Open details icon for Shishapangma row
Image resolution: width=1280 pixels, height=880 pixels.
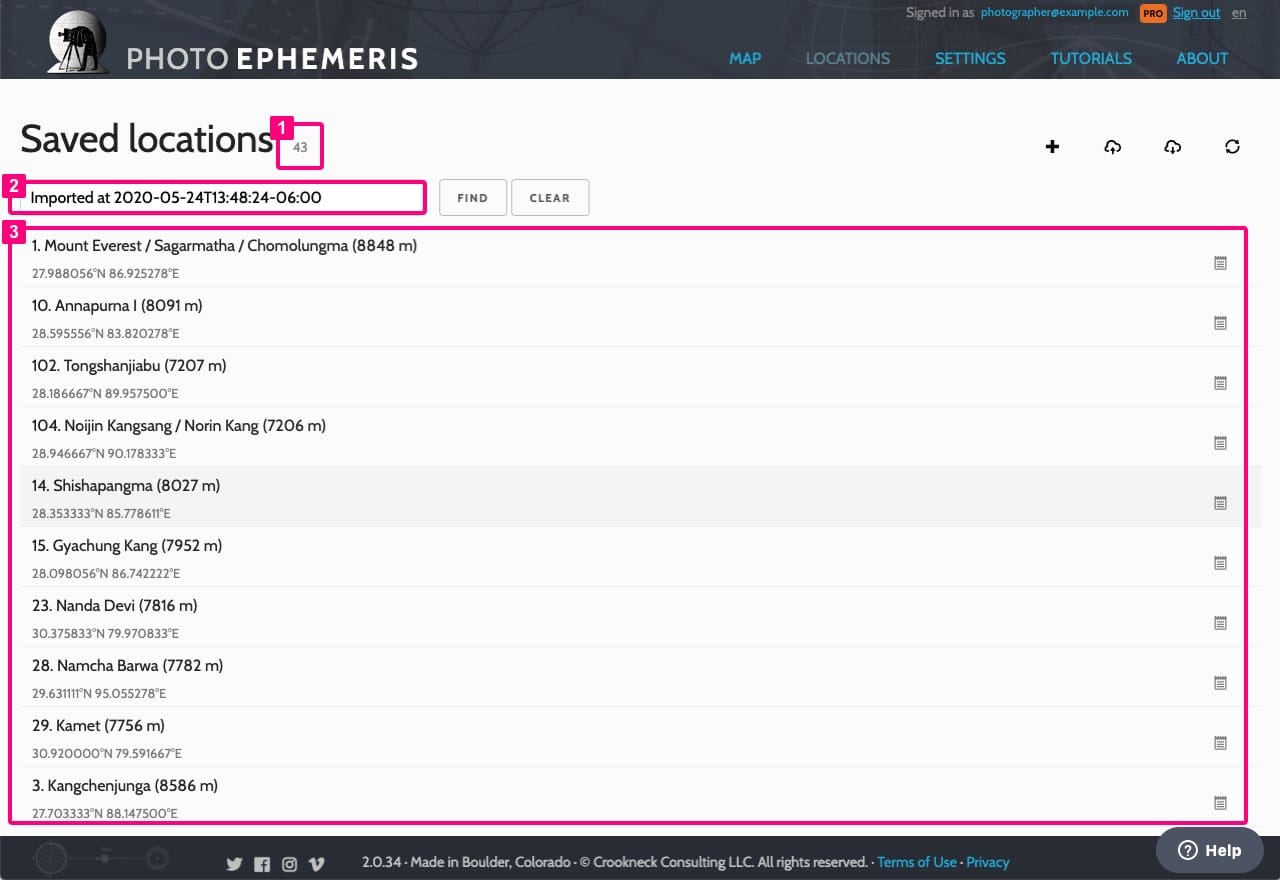[x=1220, y=503]
